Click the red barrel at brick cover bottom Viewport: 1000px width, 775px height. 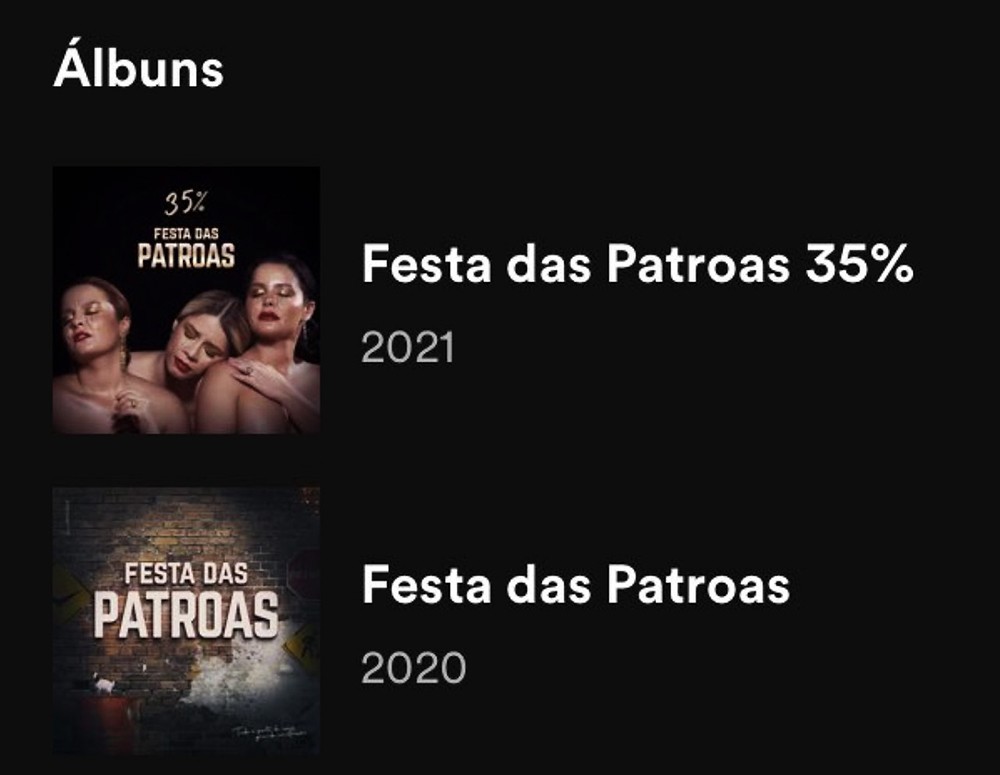pos(110,724)
